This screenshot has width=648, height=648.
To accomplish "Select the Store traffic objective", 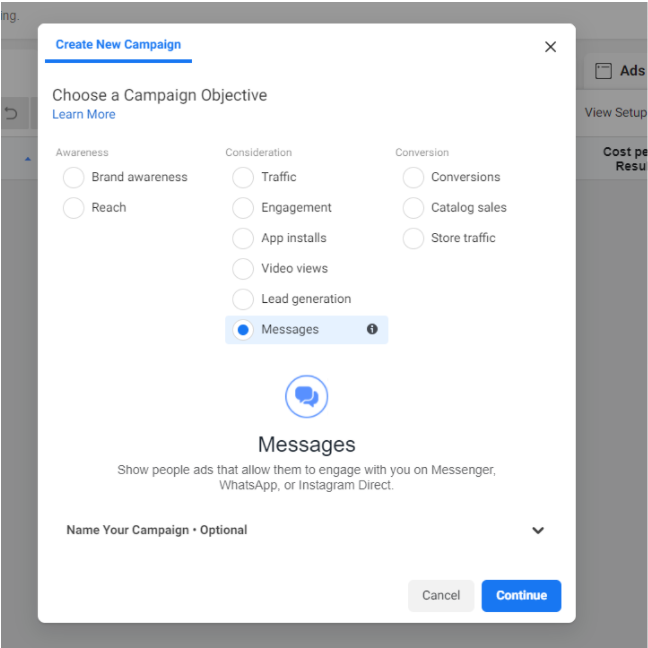I will [x=413, y=238].
